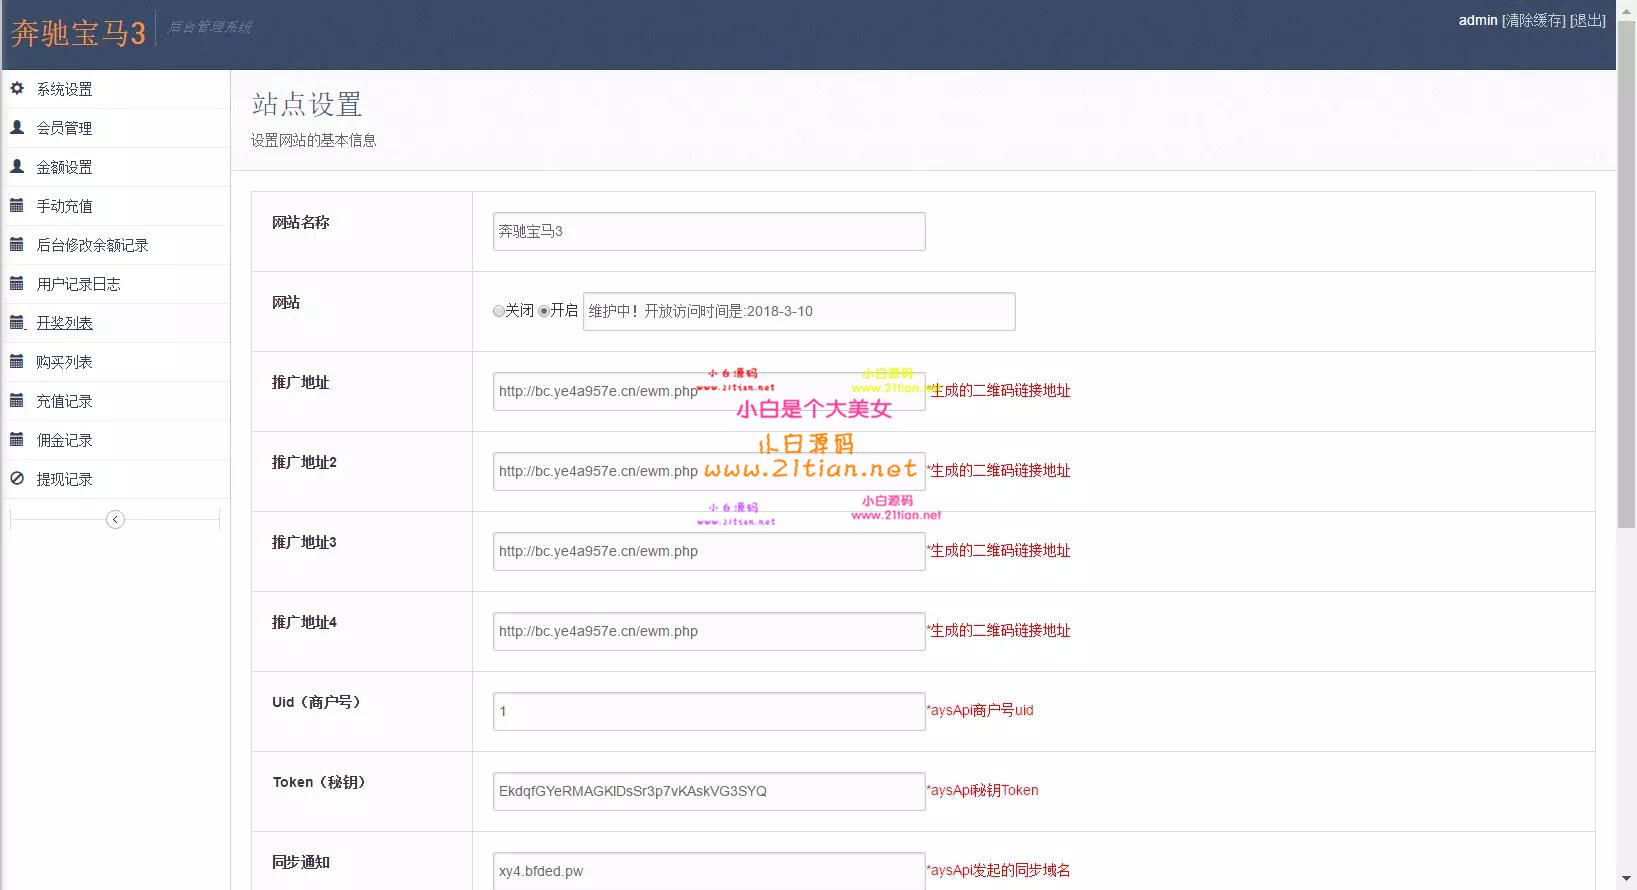Click the calendar icon beside 佣金记录

(x=17, y=440)
